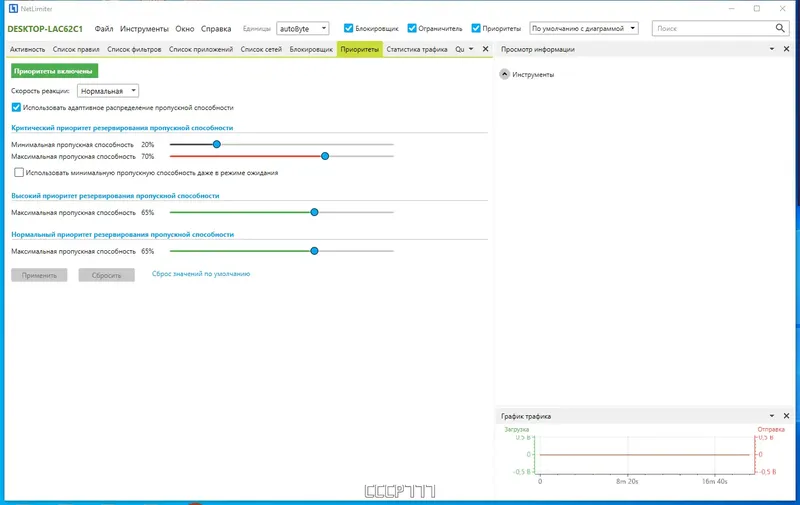Switch to the Список приложений tab

(x=201, y=49)
